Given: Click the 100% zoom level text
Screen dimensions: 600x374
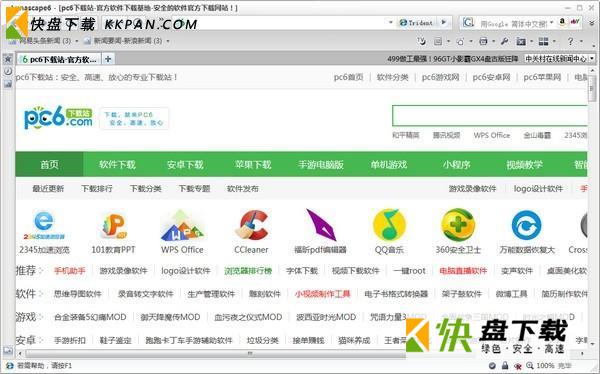Looking at the screenshot, I should [545, 366].
